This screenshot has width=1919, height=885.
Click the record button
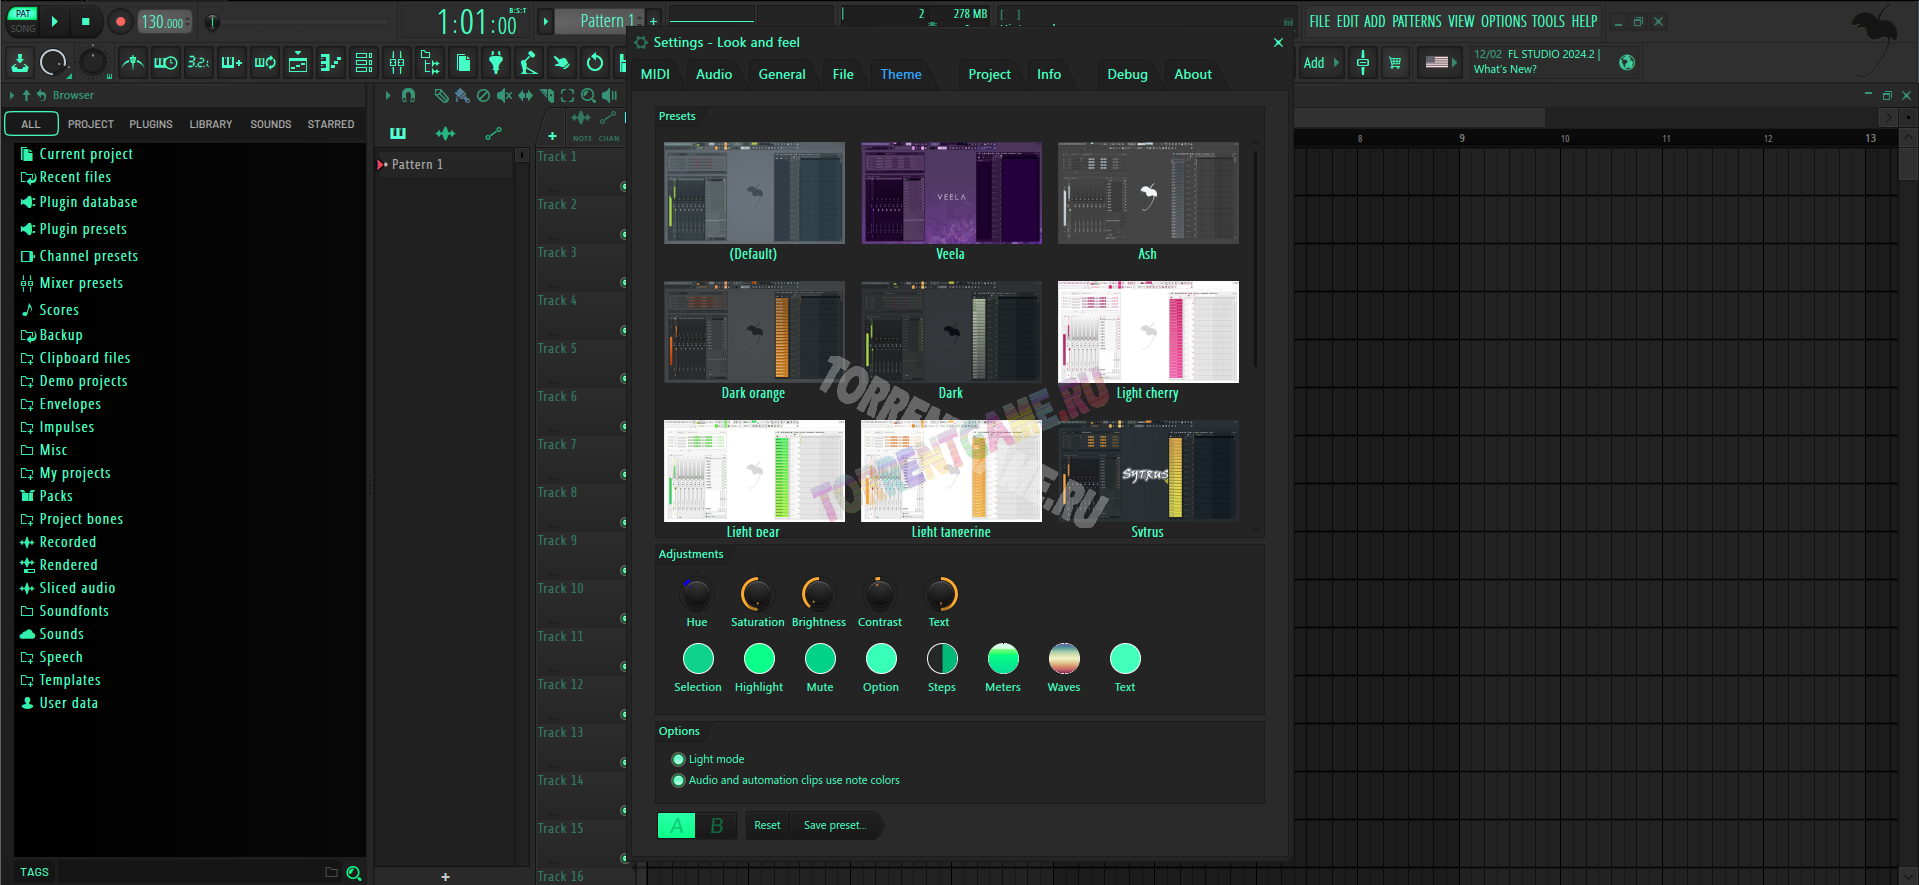coord(120,21)
